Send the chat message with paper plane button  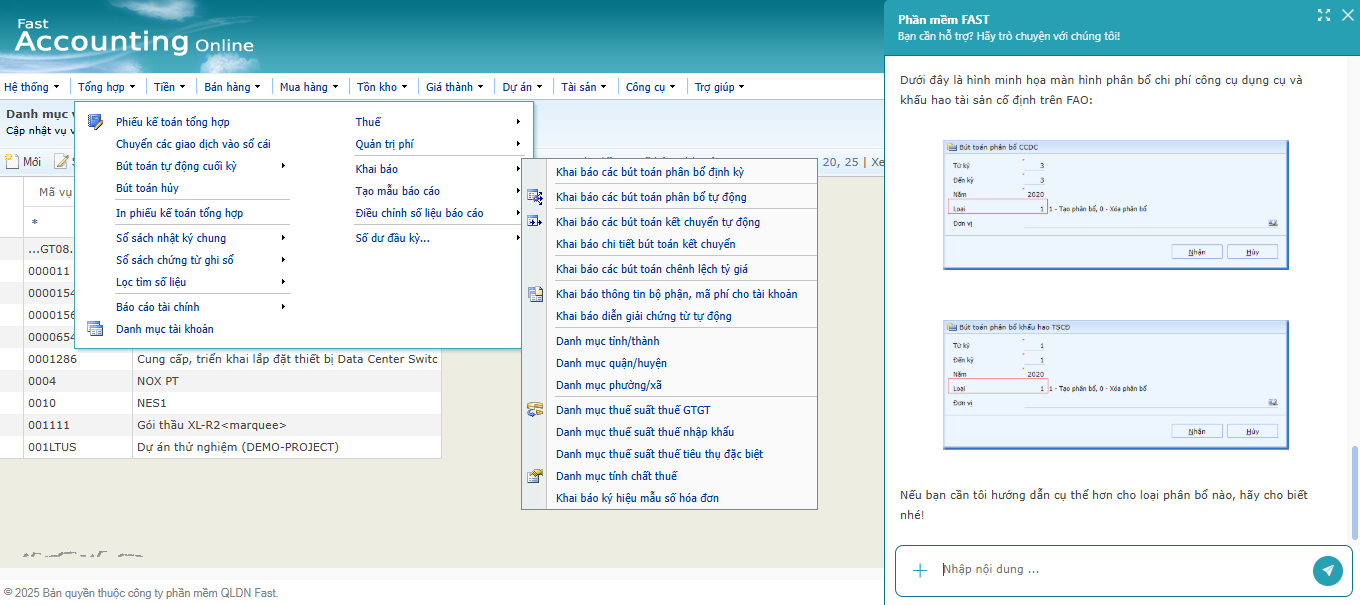(1327, 570)
